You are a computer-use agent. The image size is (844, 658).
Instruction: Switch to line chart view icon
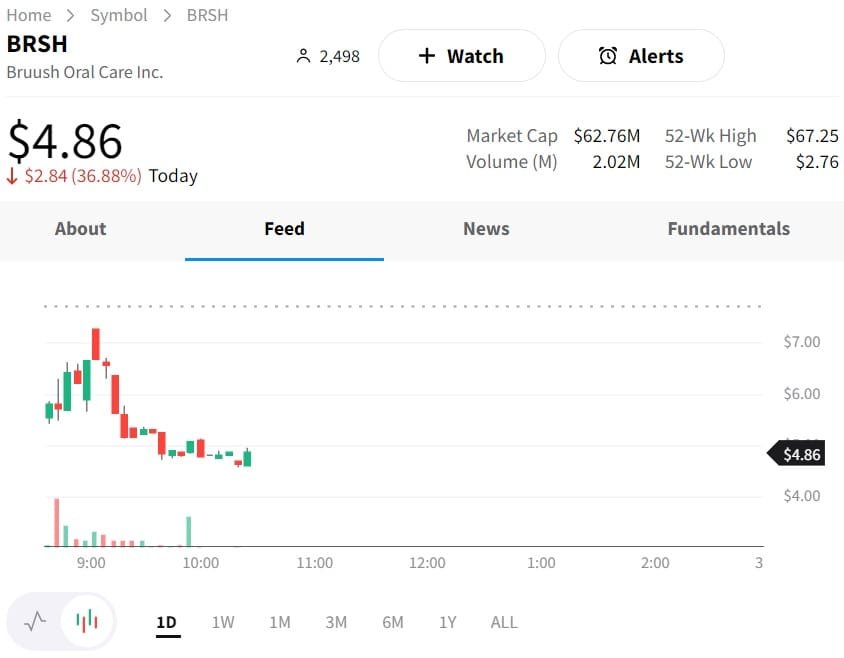click(x=35, y=622)
